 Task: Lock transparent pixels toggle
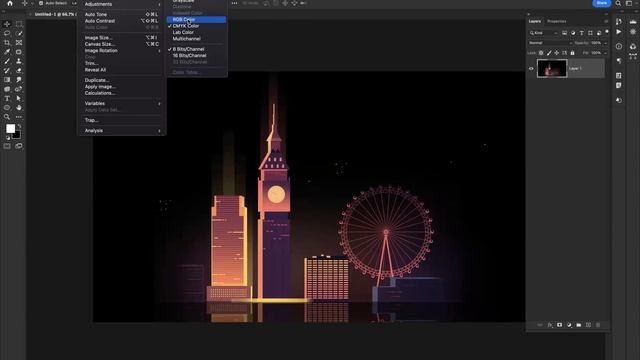pos(541,53)
